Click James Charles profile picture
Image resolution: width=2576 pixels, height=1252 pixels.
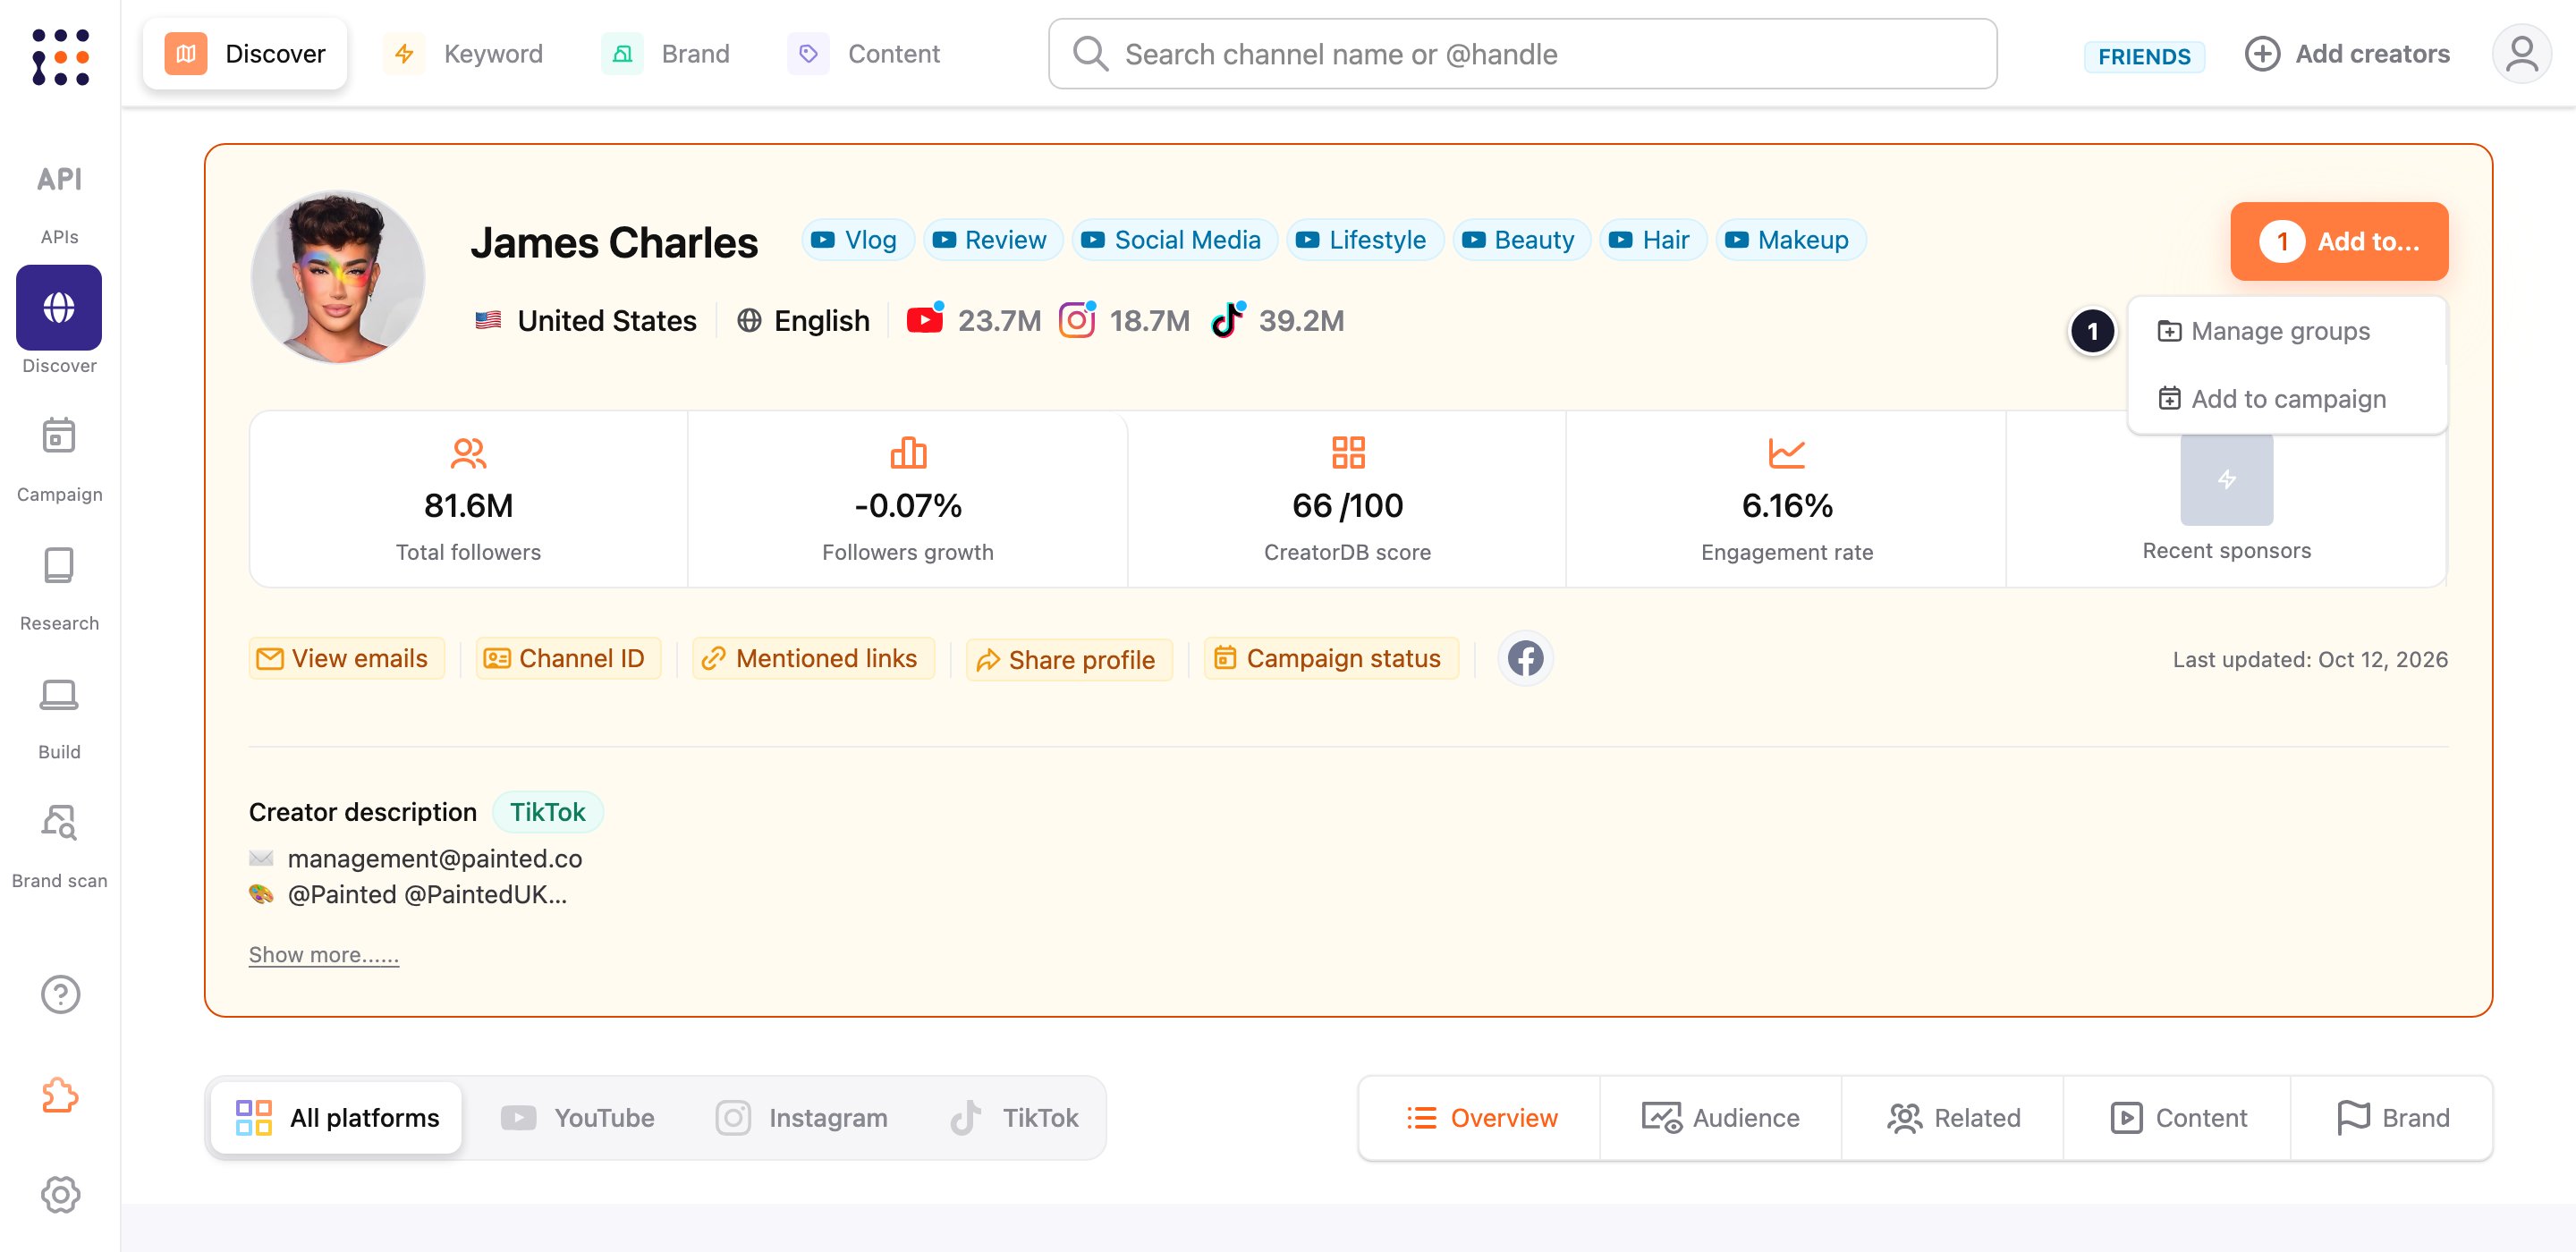(338, 277)
